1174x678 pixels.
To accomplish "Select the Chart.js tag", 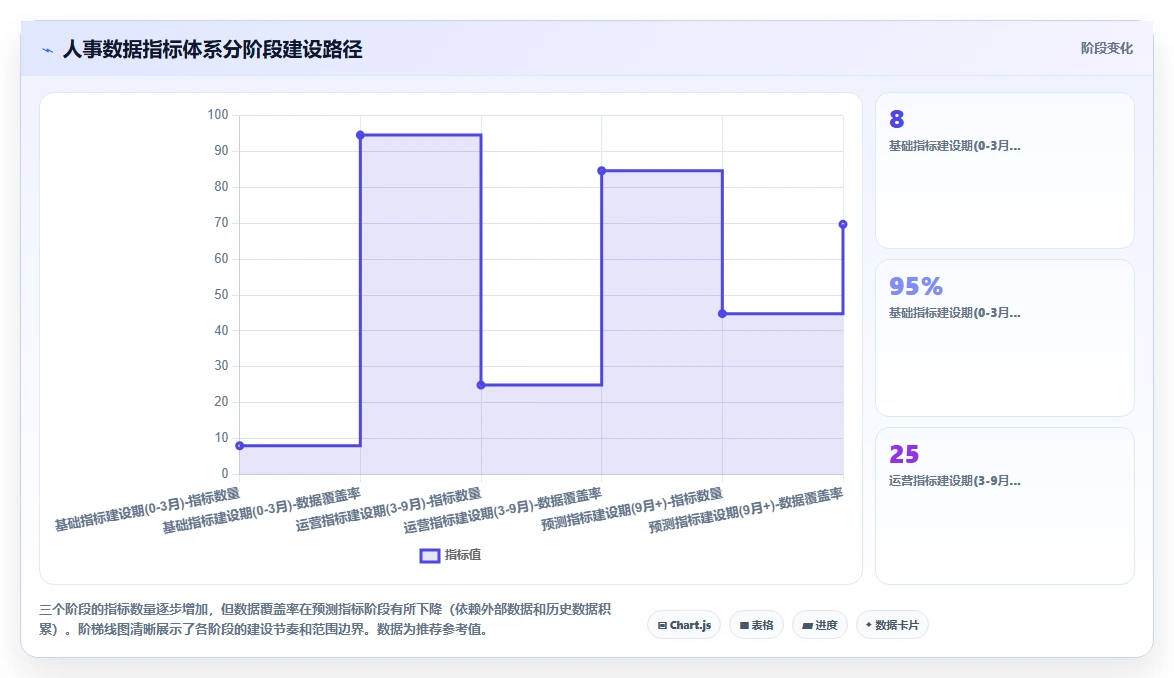I will 684,625.
